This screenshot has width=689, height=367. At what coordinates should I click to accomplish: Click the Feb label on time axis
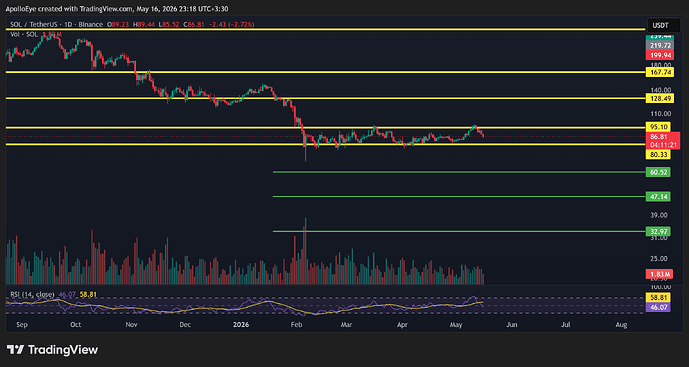[297, 325]
